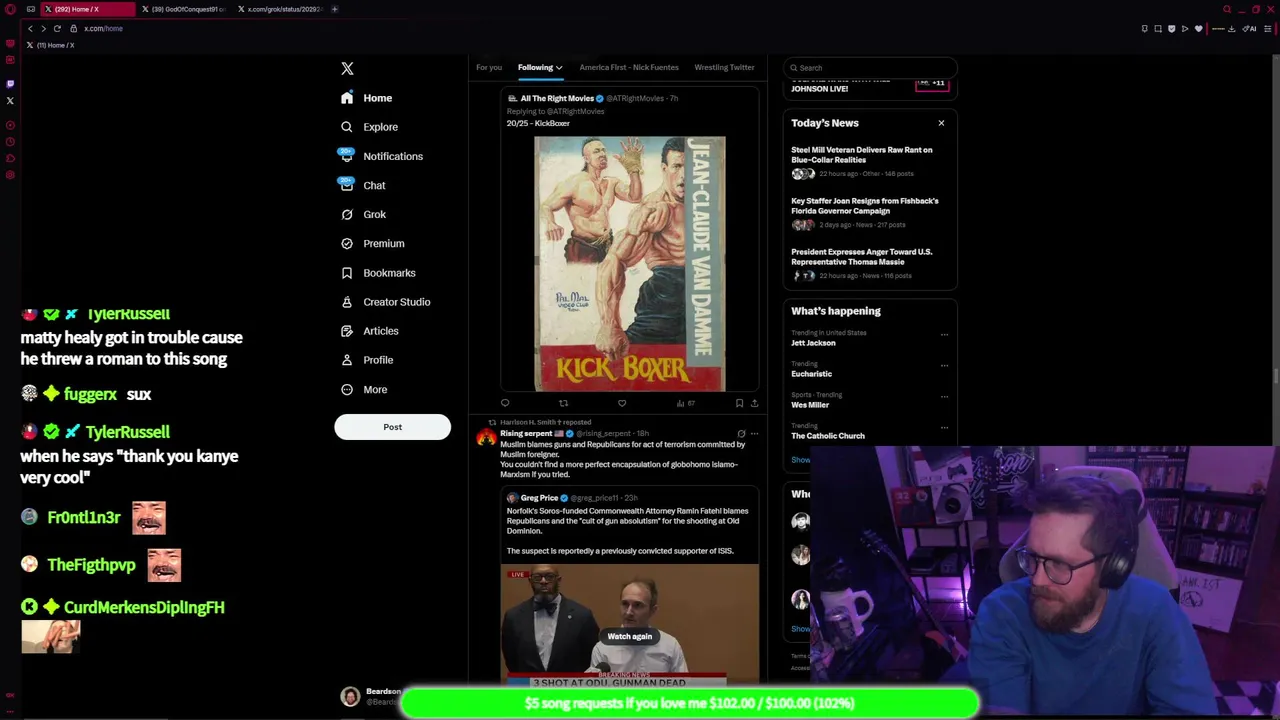Open Greg Price quoted post author
The width and height of the screenshot is (1280, 720).
tap(539, 498)
